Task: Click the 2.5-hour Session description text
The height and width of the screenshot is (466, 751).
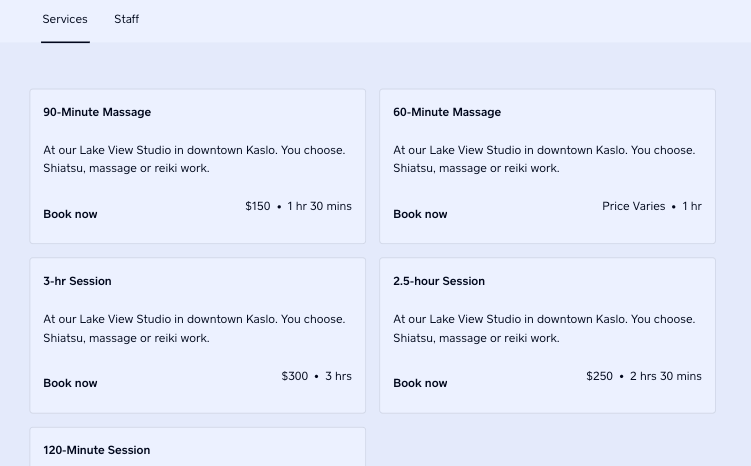Action: coord(544,328)
